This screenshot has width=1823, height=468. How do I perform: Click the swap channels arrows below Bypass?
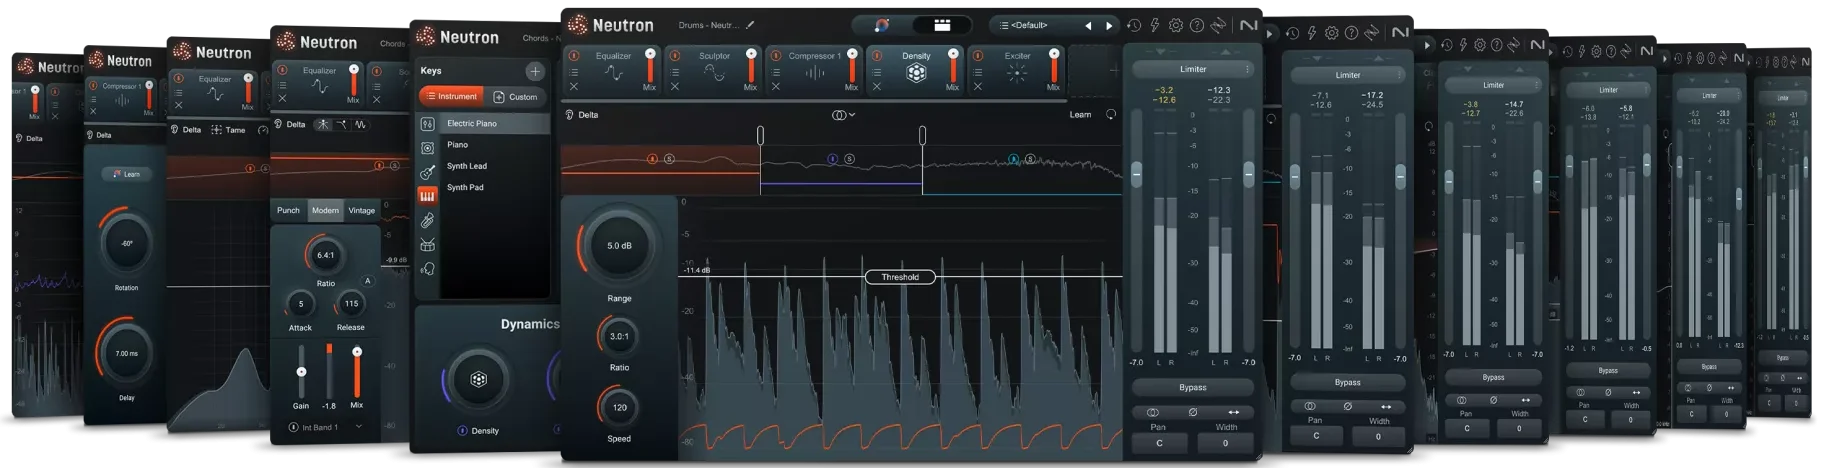pyautogui.click(x=1233, y=412)
